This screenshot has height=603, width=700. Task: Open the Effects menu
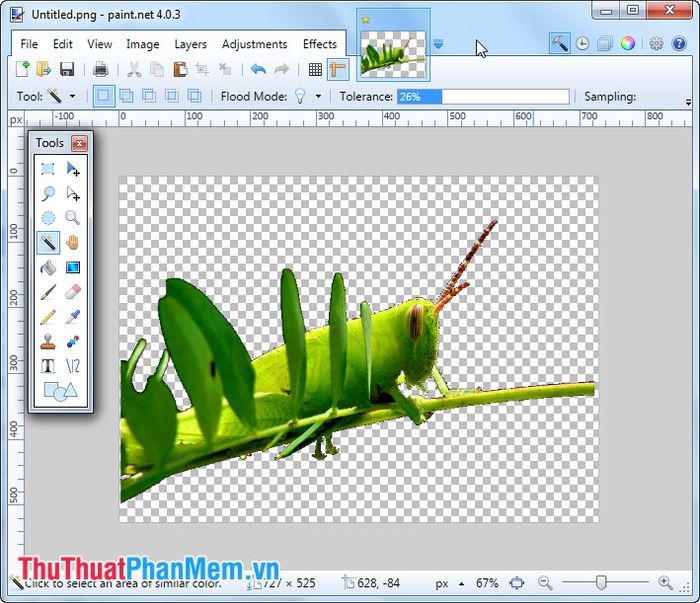click(320, 44)
